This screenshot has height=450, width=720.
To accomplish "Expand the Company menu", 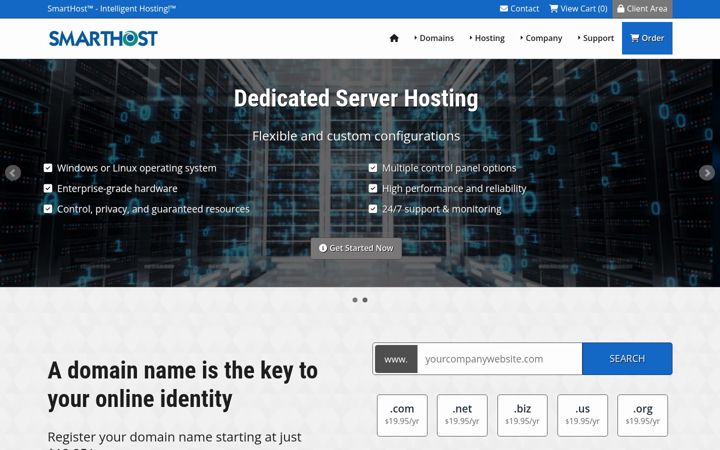I will [x=541, y=38].
